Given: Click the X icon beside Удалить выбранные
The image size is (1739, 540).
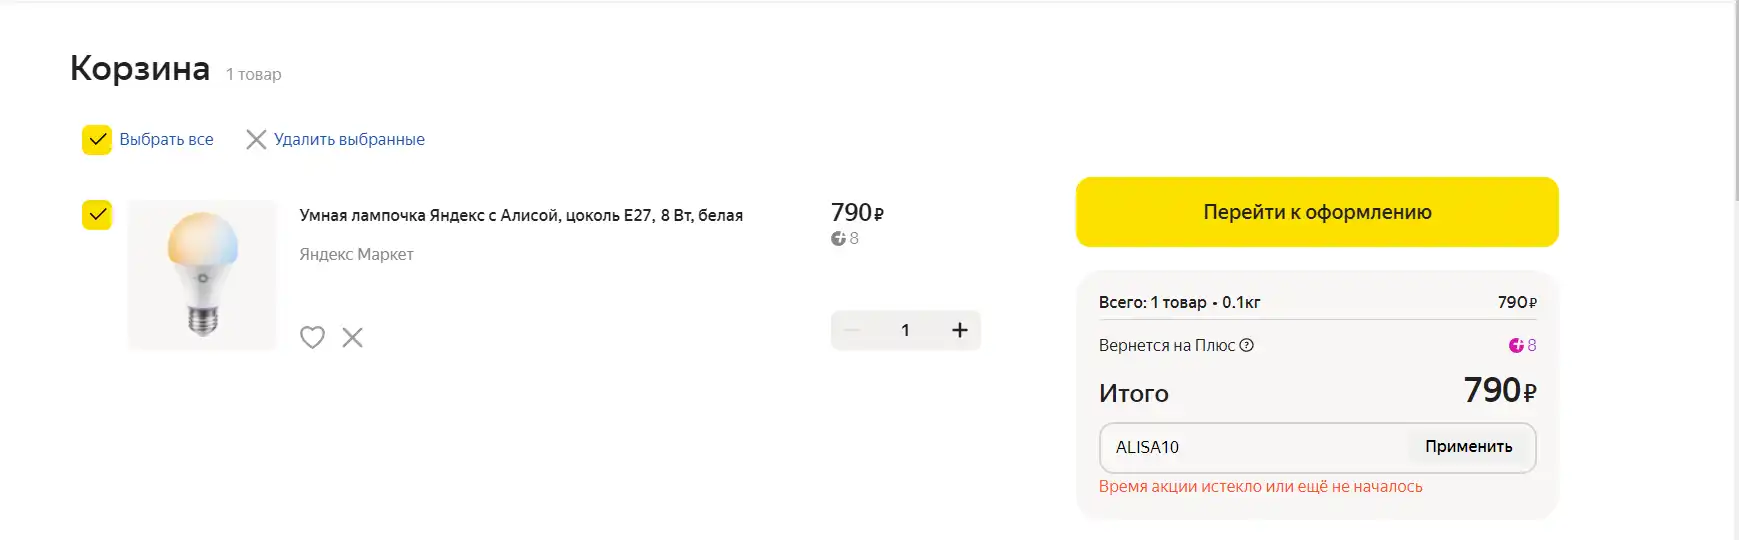Looking at the screenshot, I should [256, 139].
